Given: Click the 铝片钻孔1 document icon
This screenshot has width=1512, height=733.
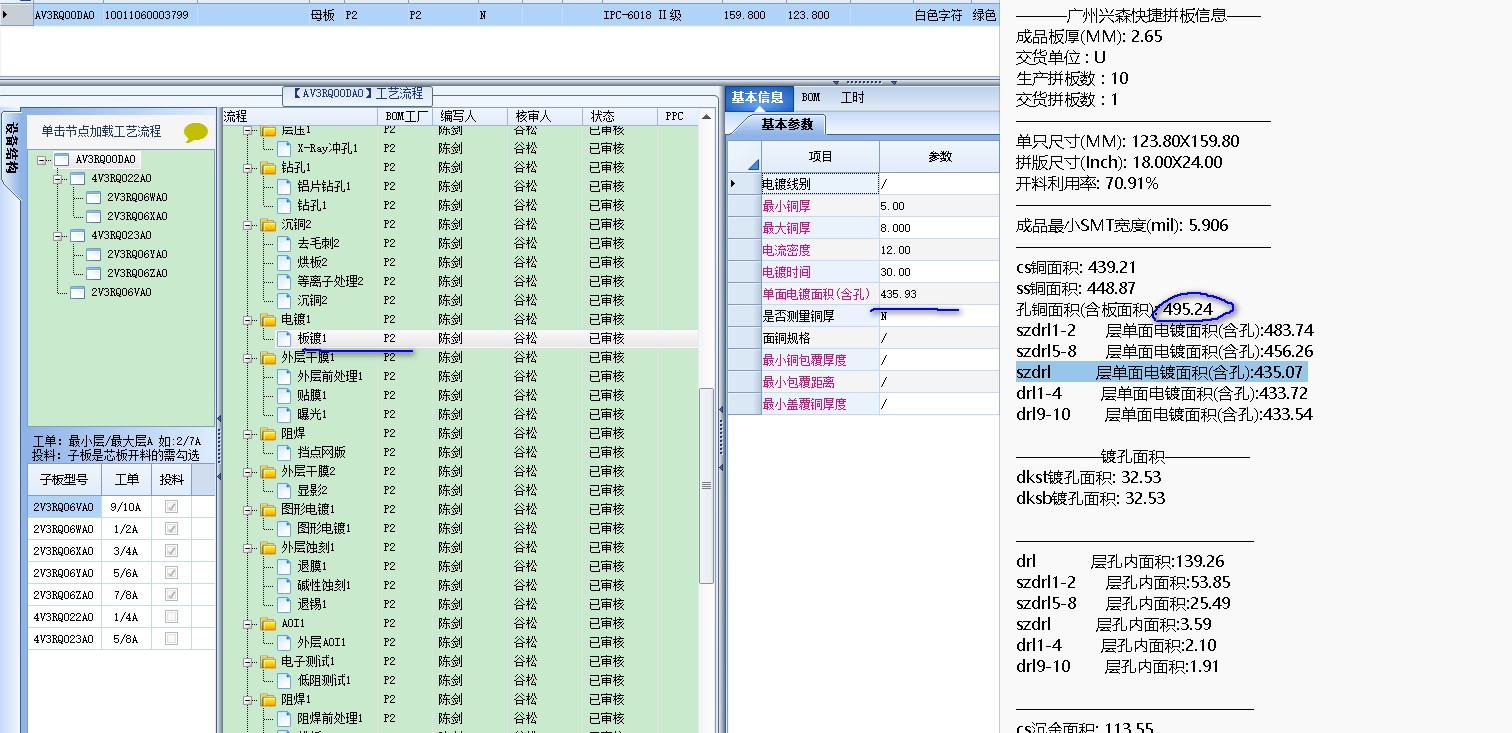Looking at the screenshot, I should tap(285, 187).
